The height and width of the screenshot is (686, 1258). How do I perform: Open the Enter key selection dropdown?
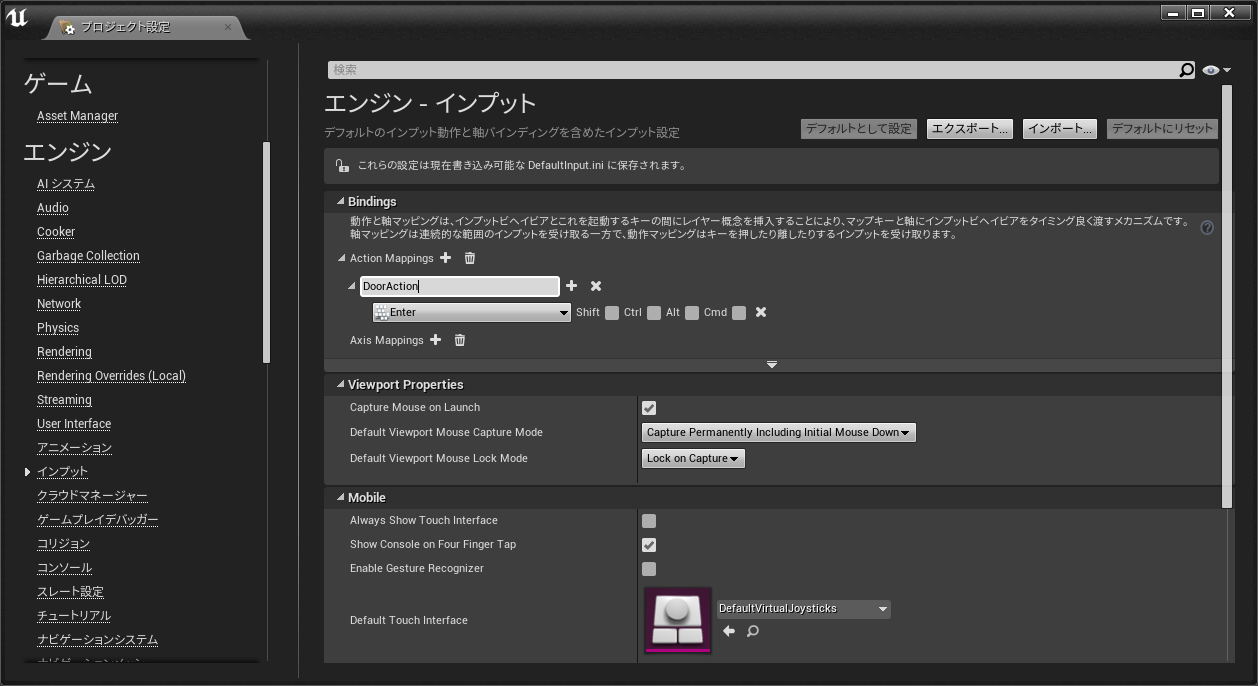(x=471, y=313)
